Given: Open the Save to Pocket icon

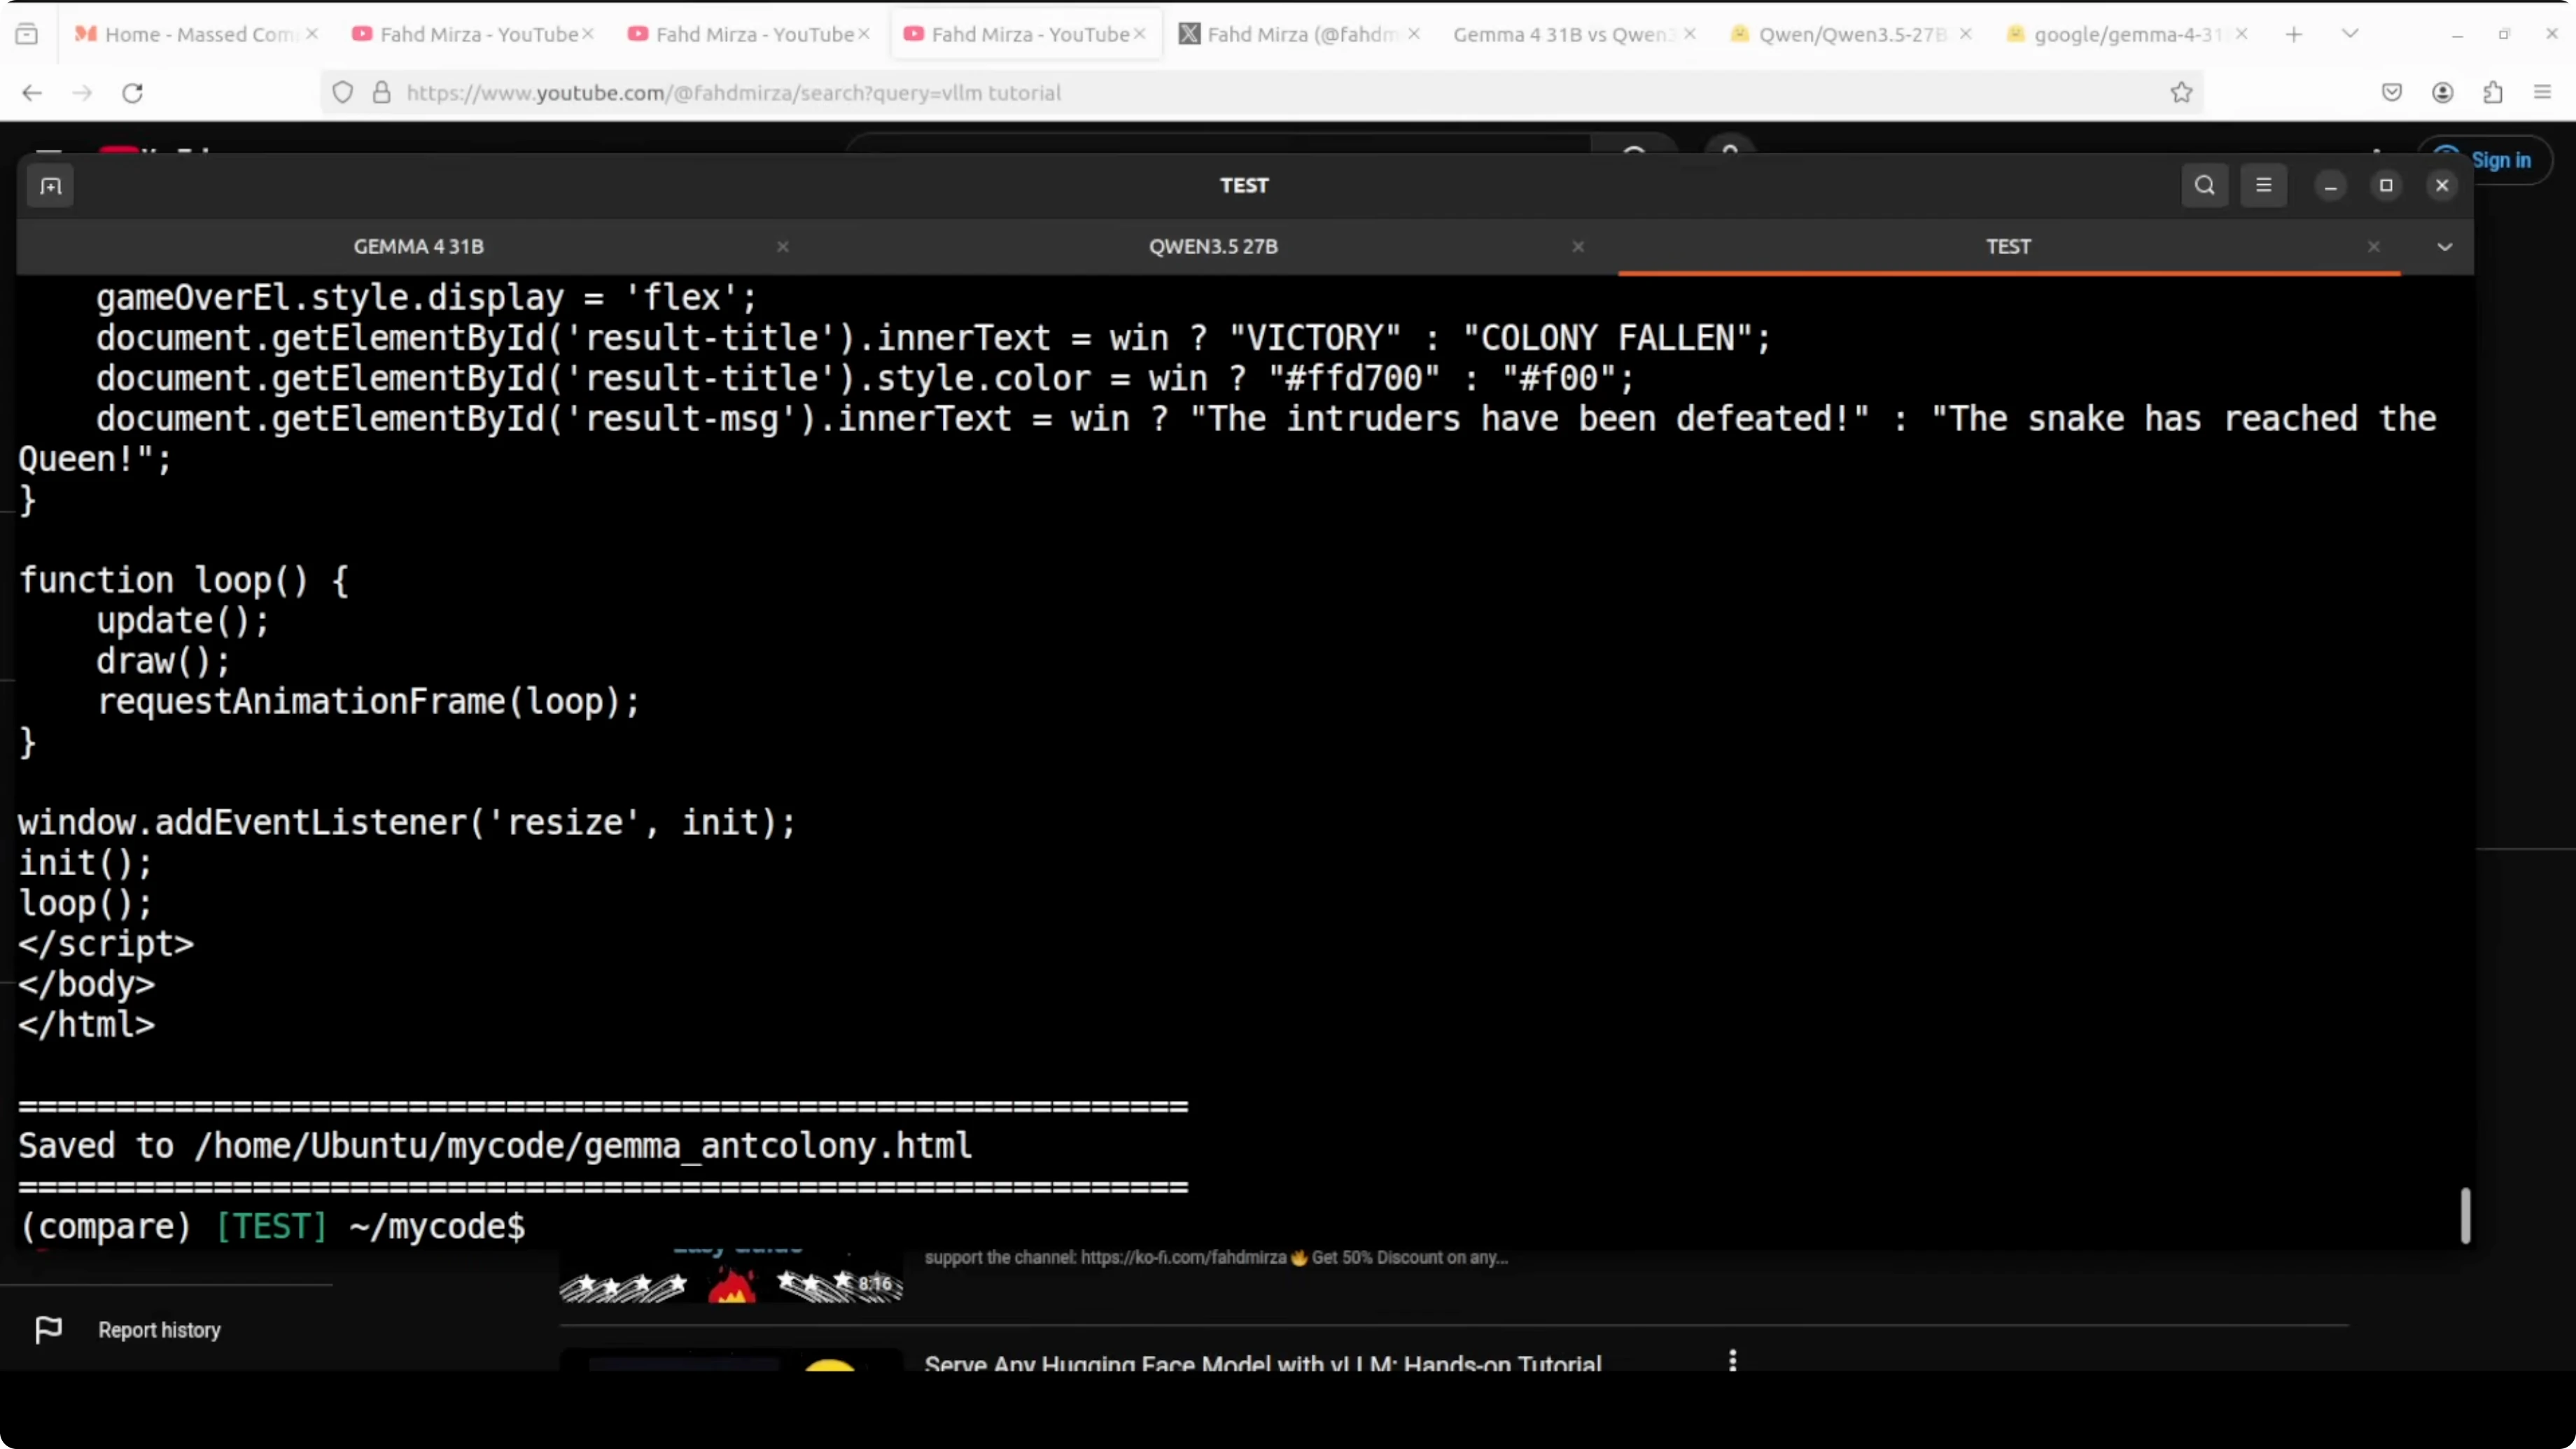Looking at the screenshot, I should (2391, 93).
